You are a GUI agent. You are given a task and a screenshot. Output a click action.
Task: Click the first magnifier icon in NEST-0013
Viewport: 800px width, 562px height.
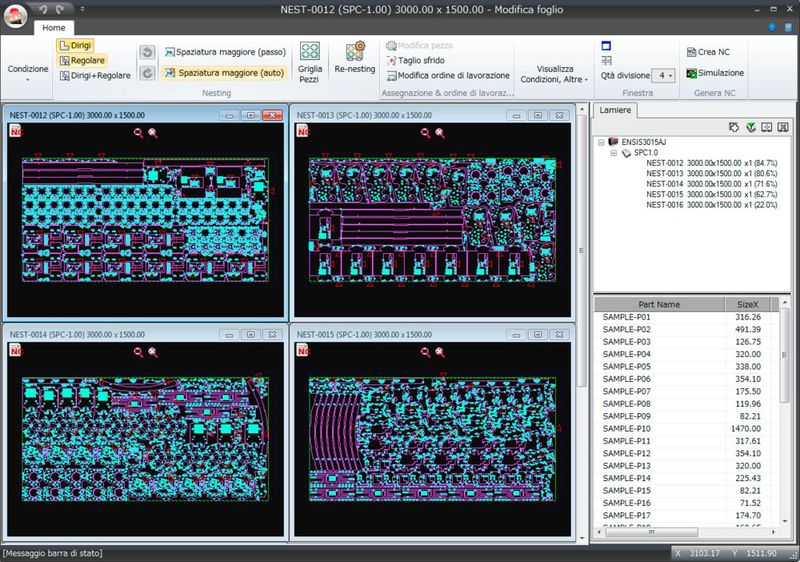coord(426,131)
